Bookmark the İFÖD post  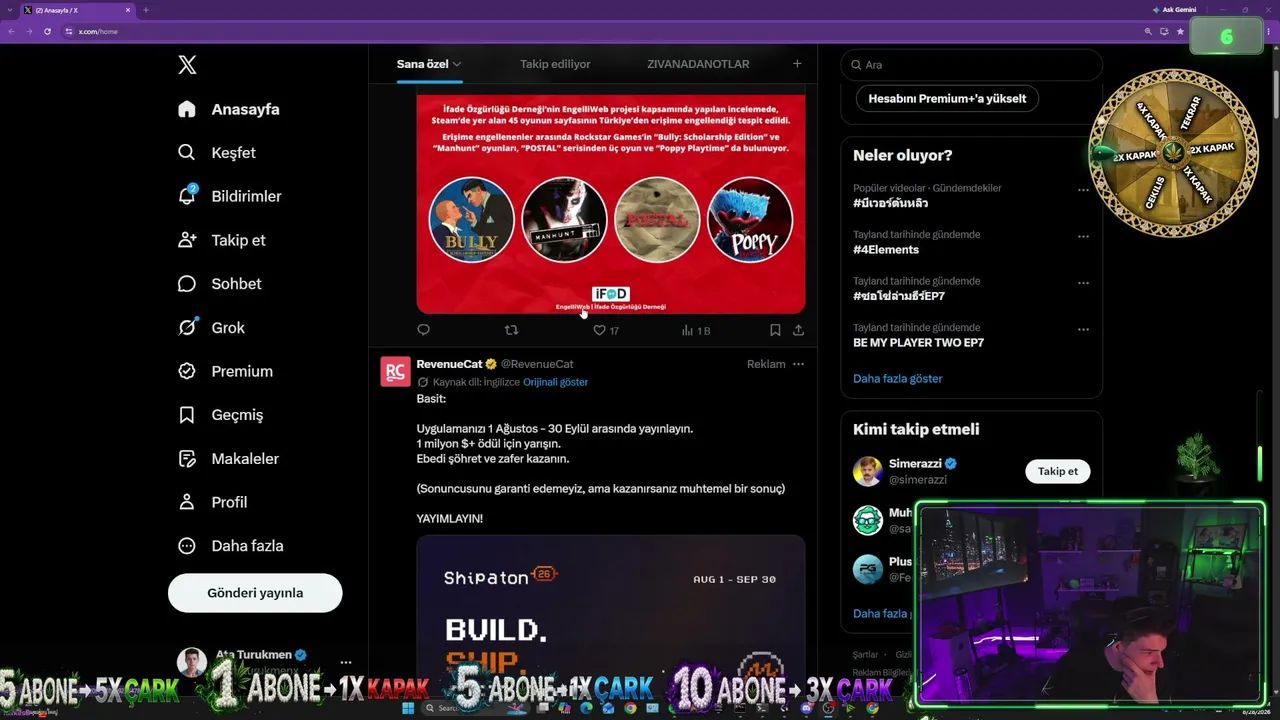(775, 330)
